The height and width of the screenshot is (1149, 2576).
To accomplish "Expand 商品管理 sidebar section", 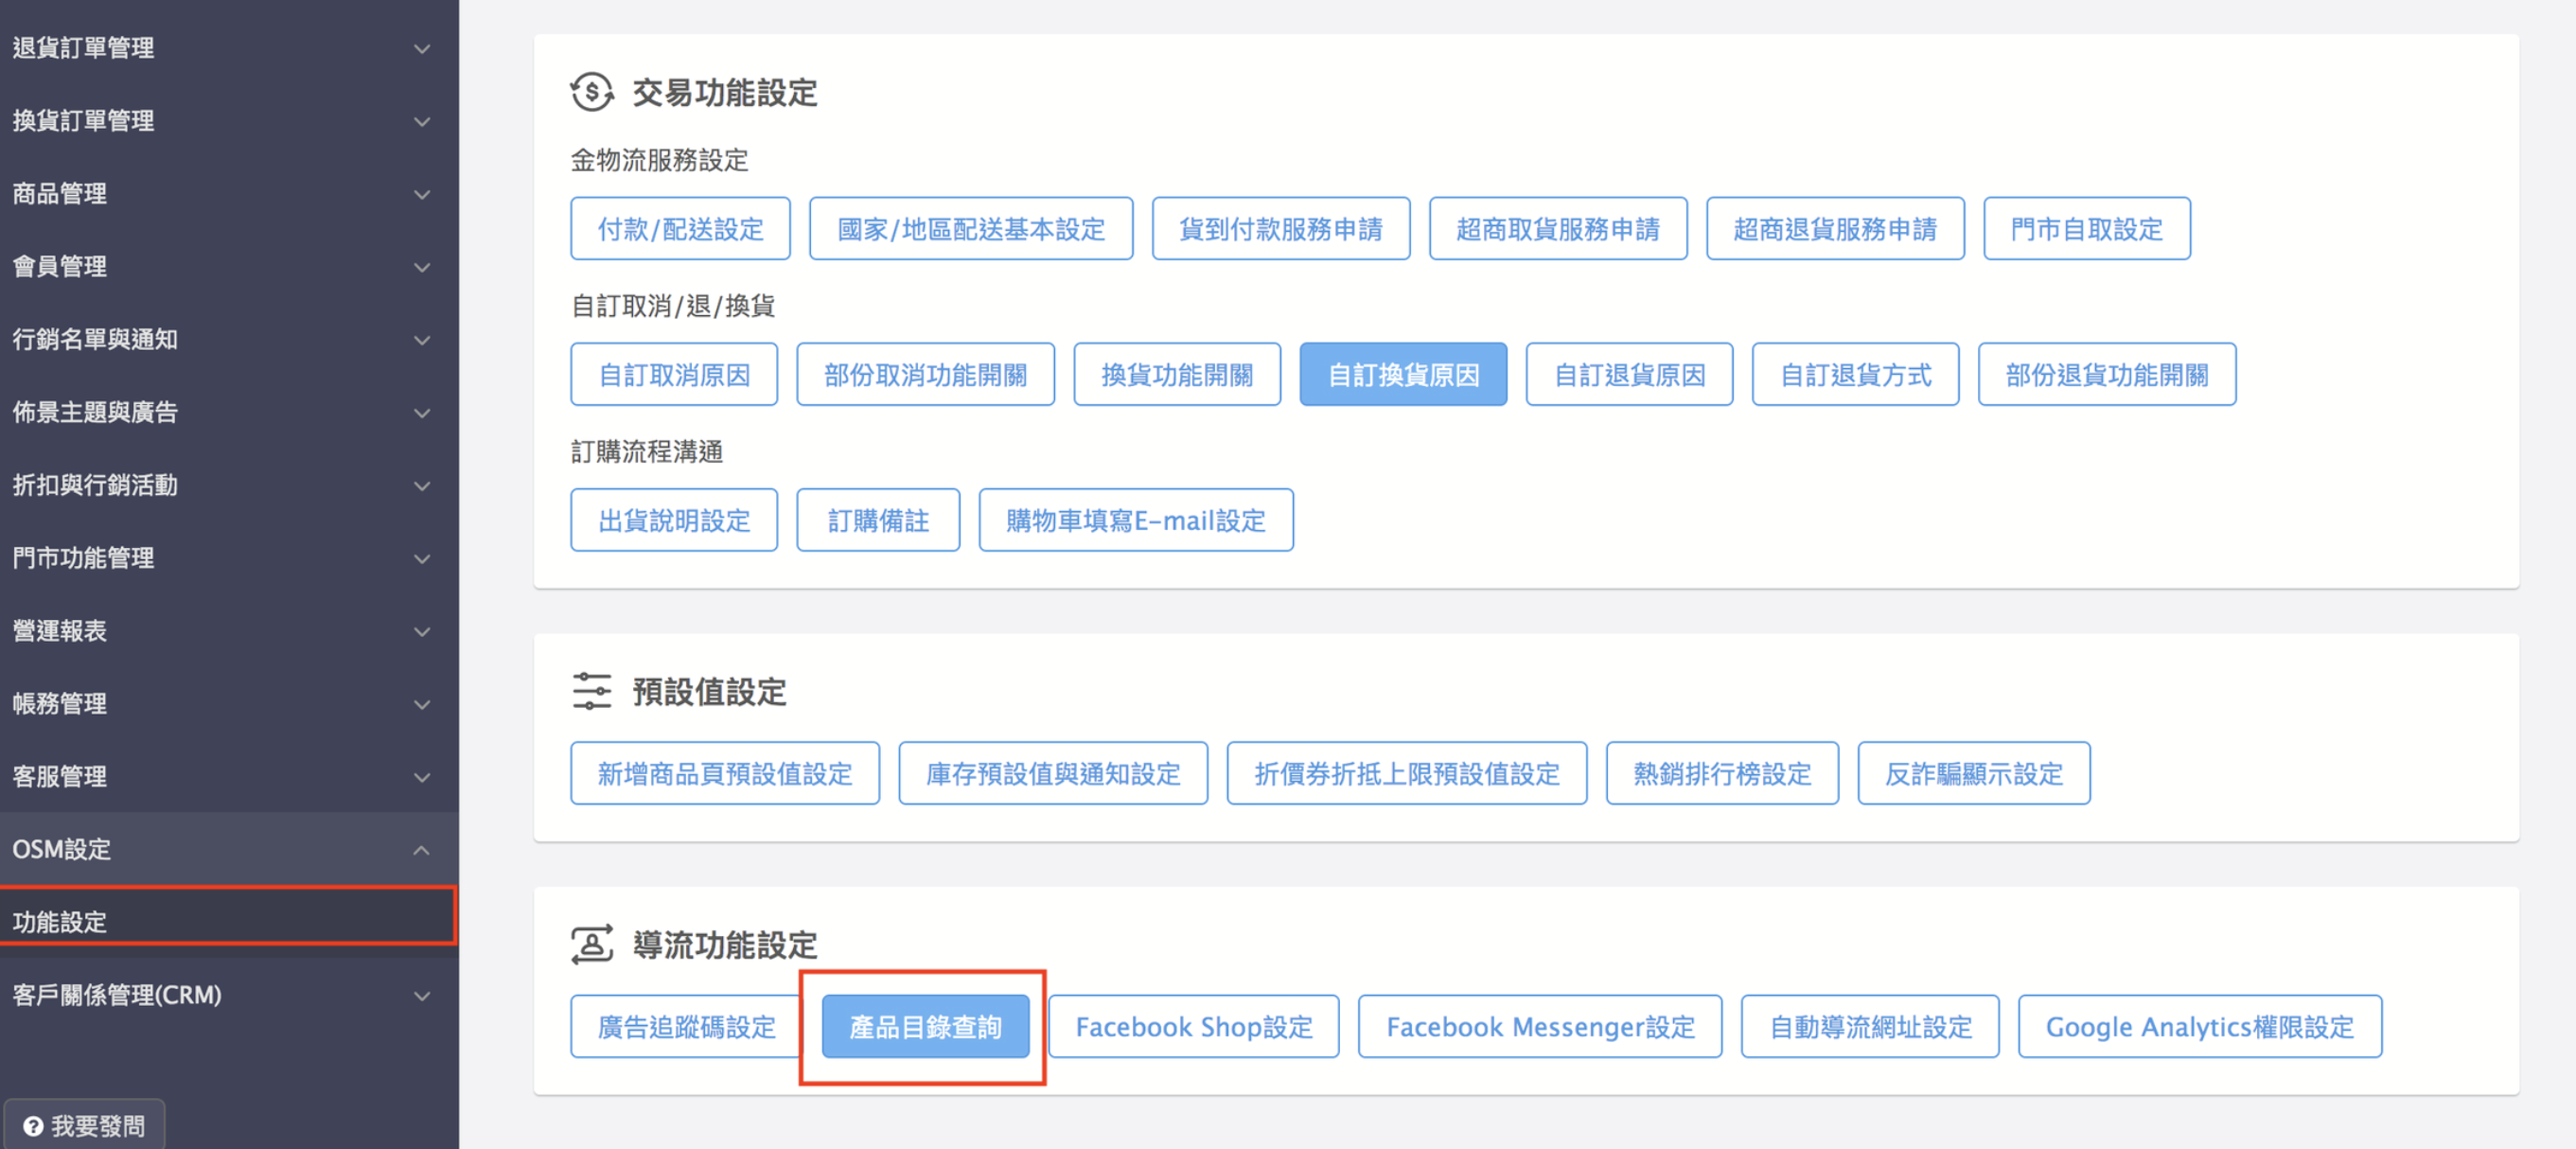I will pos(229,193).
